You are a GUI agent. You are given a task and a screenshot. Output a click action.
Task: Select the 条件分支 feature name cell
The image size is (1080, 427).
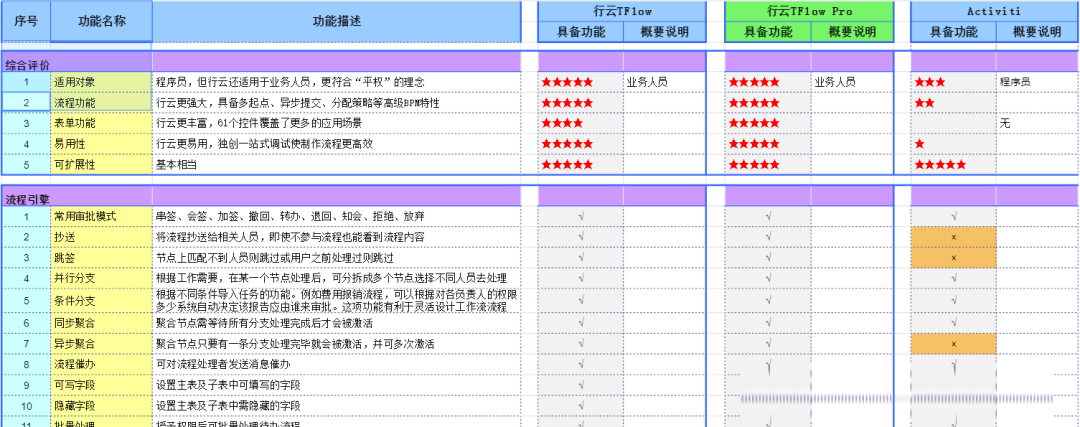[101, 300]
